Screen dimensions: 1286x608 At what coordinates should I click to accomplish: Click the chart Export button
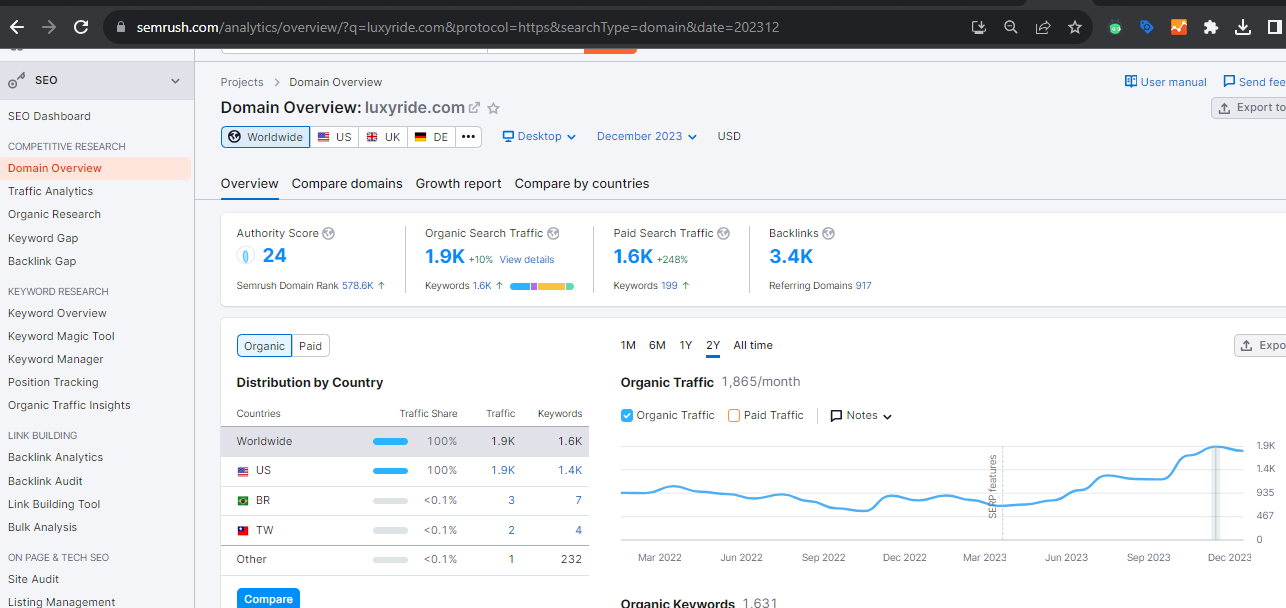click(1260, 346)
